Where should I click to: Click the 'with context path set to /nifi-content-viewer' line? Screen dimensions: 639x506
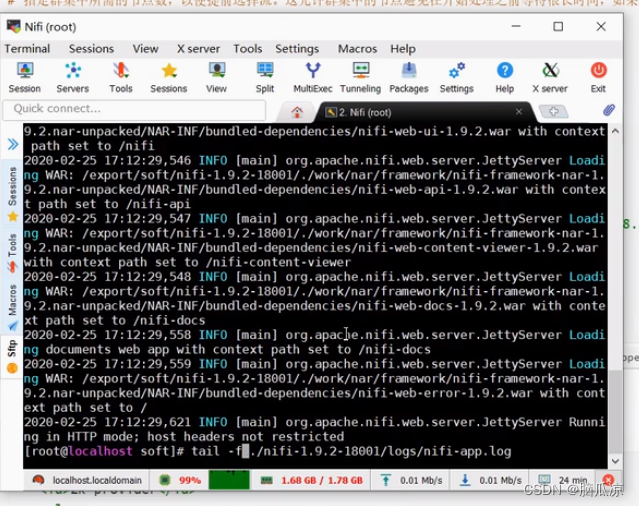(x=187, y=262)
